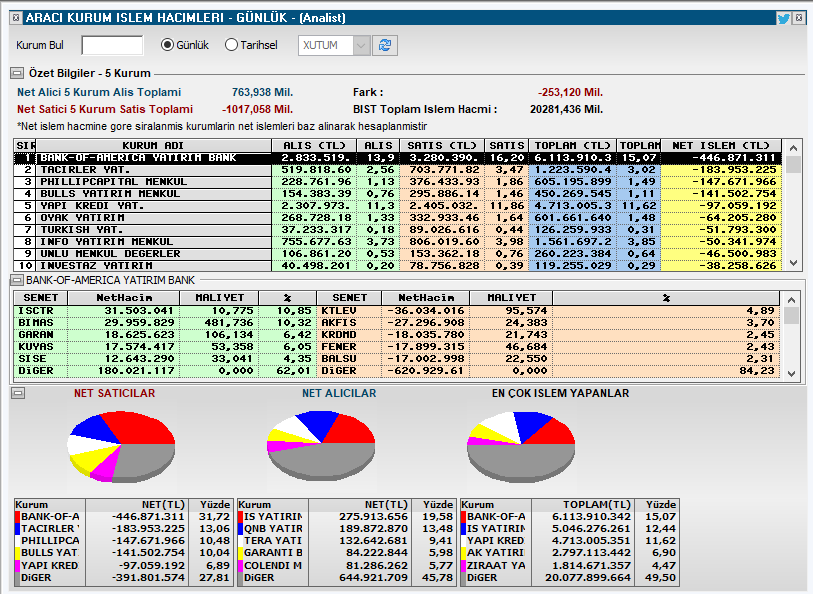Select INFO YATIRIM MENKUL row

coord(398,242)
